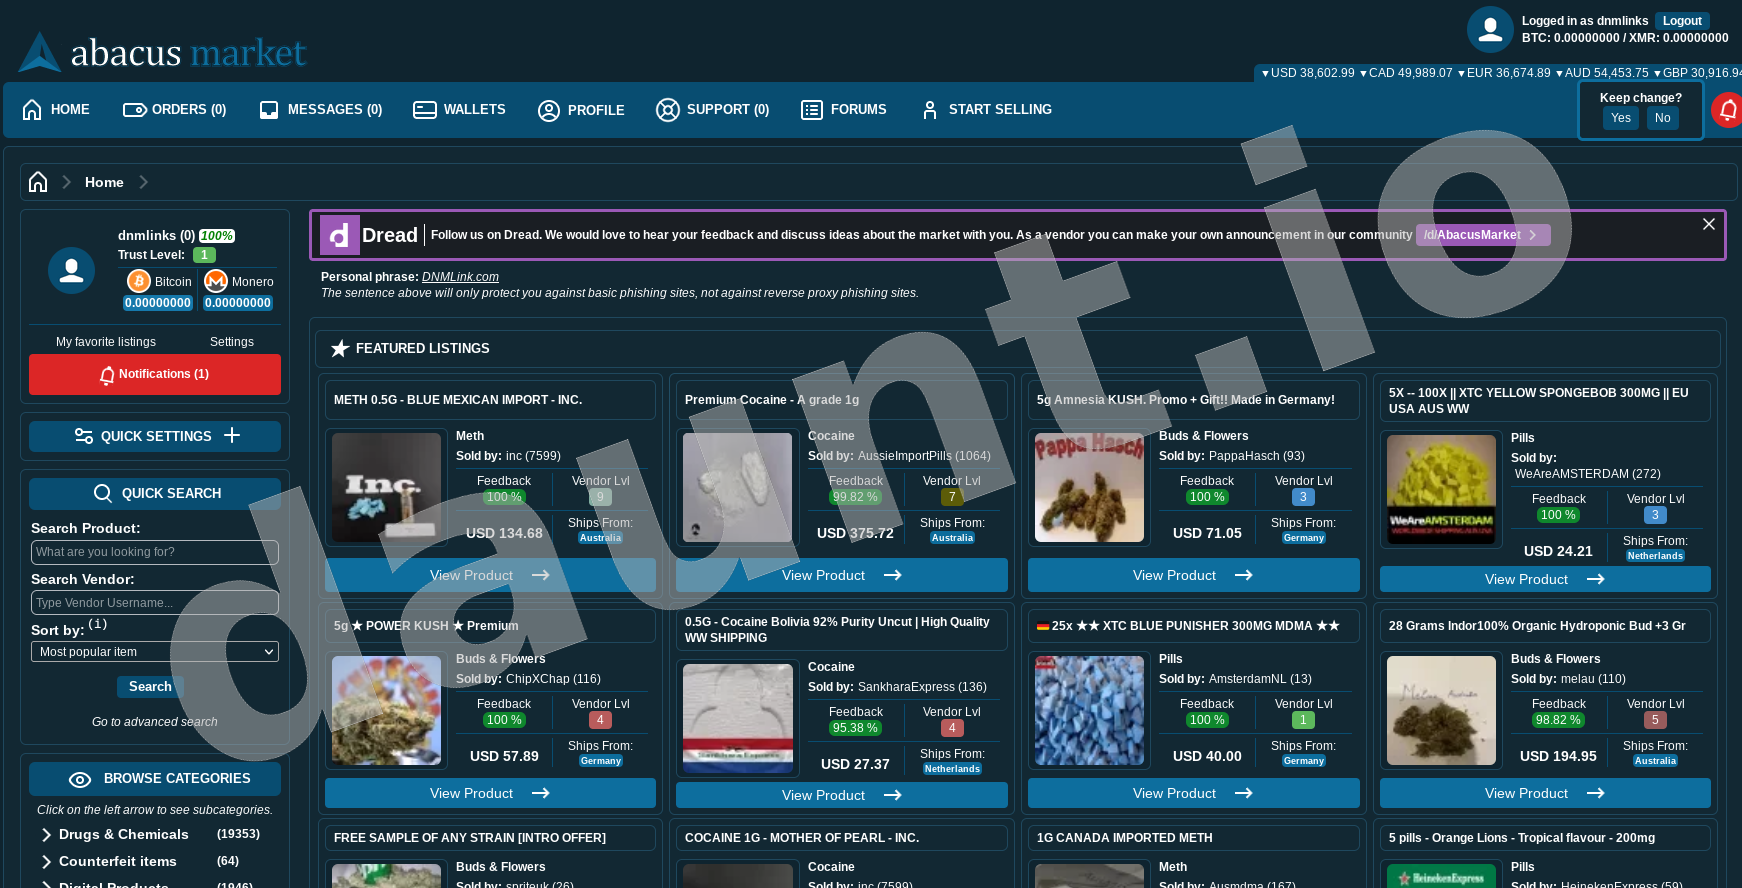This screenshot has width=1742, height=888.
Task: Click vendor name PappaHasch (93)
Action: coord(1257,456)
